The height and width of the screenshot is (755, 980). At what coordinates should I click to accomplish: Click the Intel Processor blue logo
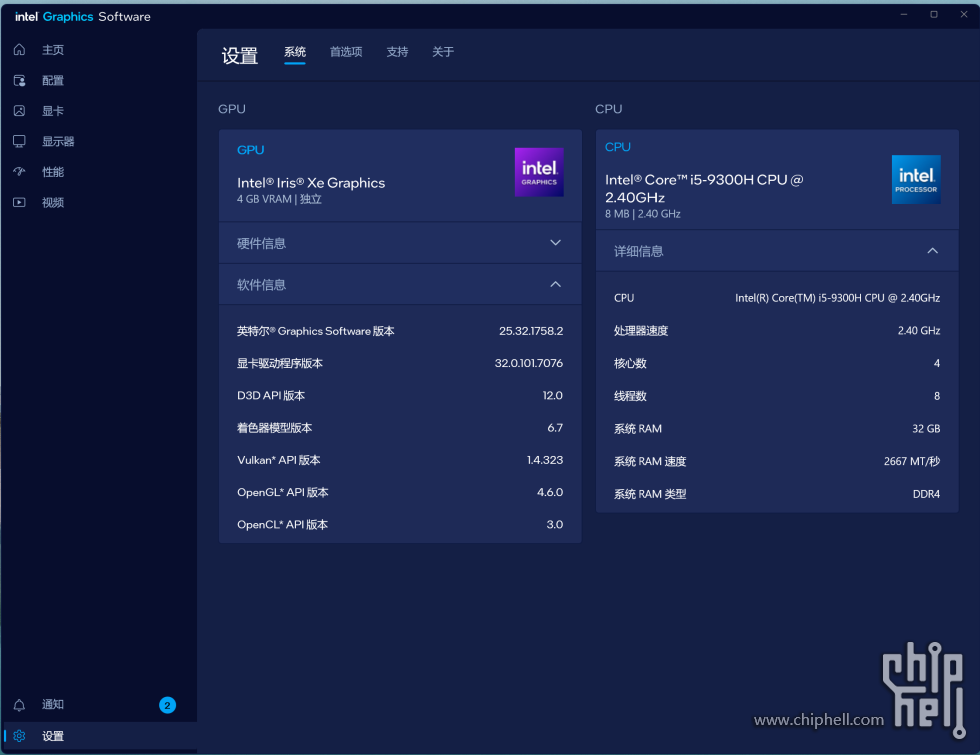click(916, 180)
